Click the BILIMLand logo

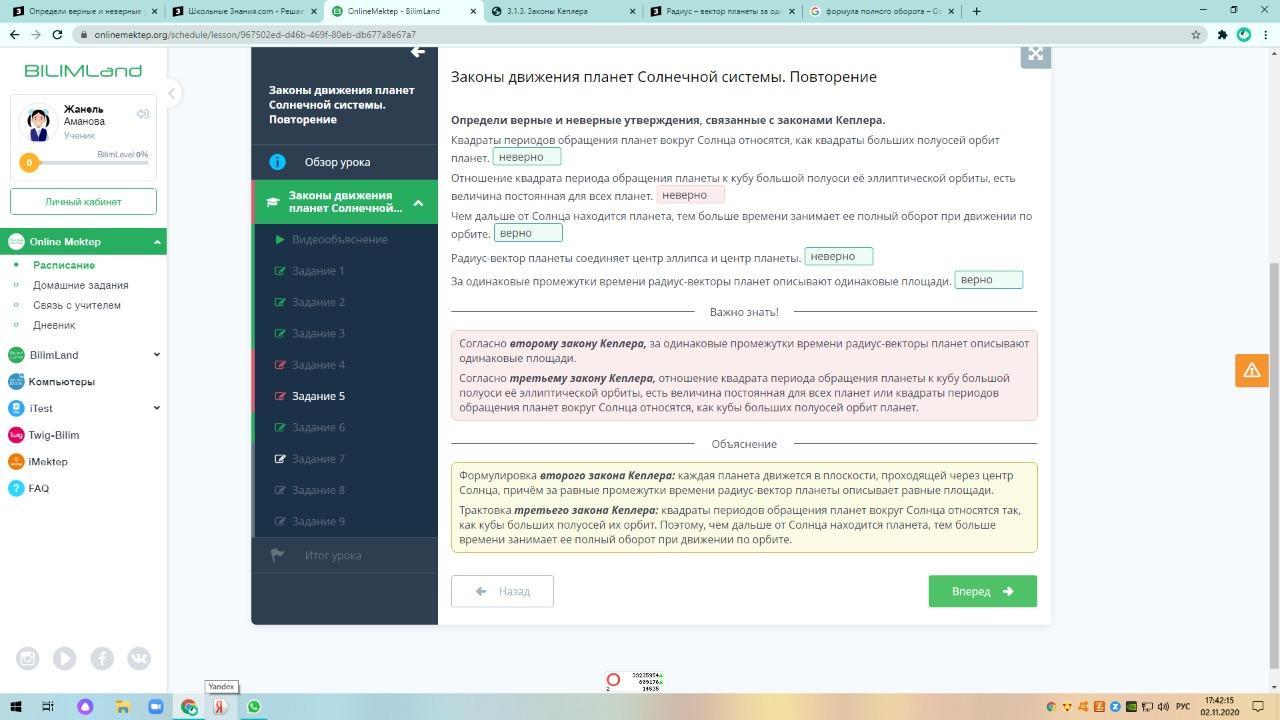click(83, 71)
